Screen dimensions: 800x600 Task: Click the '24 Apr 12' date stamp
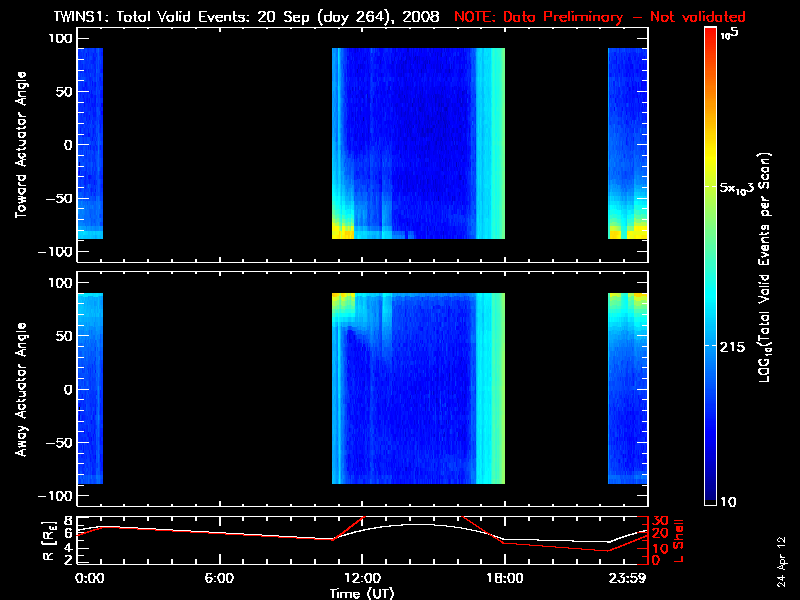pyautogui.click(x=781, y=553)
